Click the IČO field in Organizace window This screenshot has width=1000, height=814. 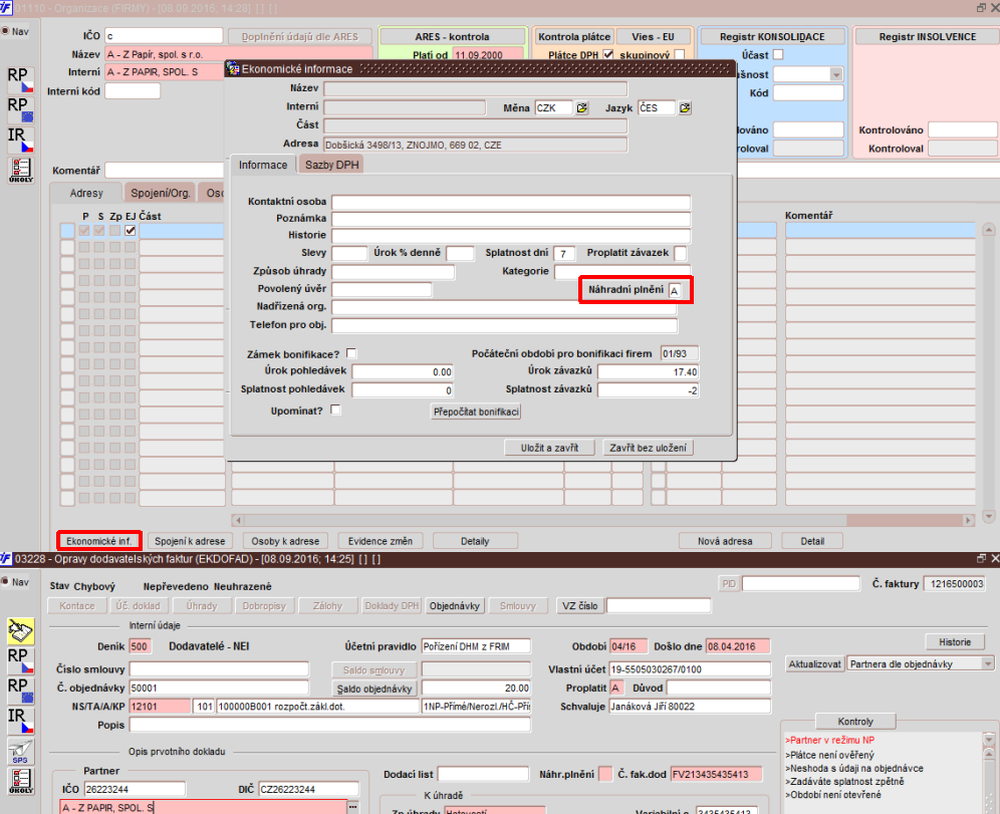[x=164, y=36]
